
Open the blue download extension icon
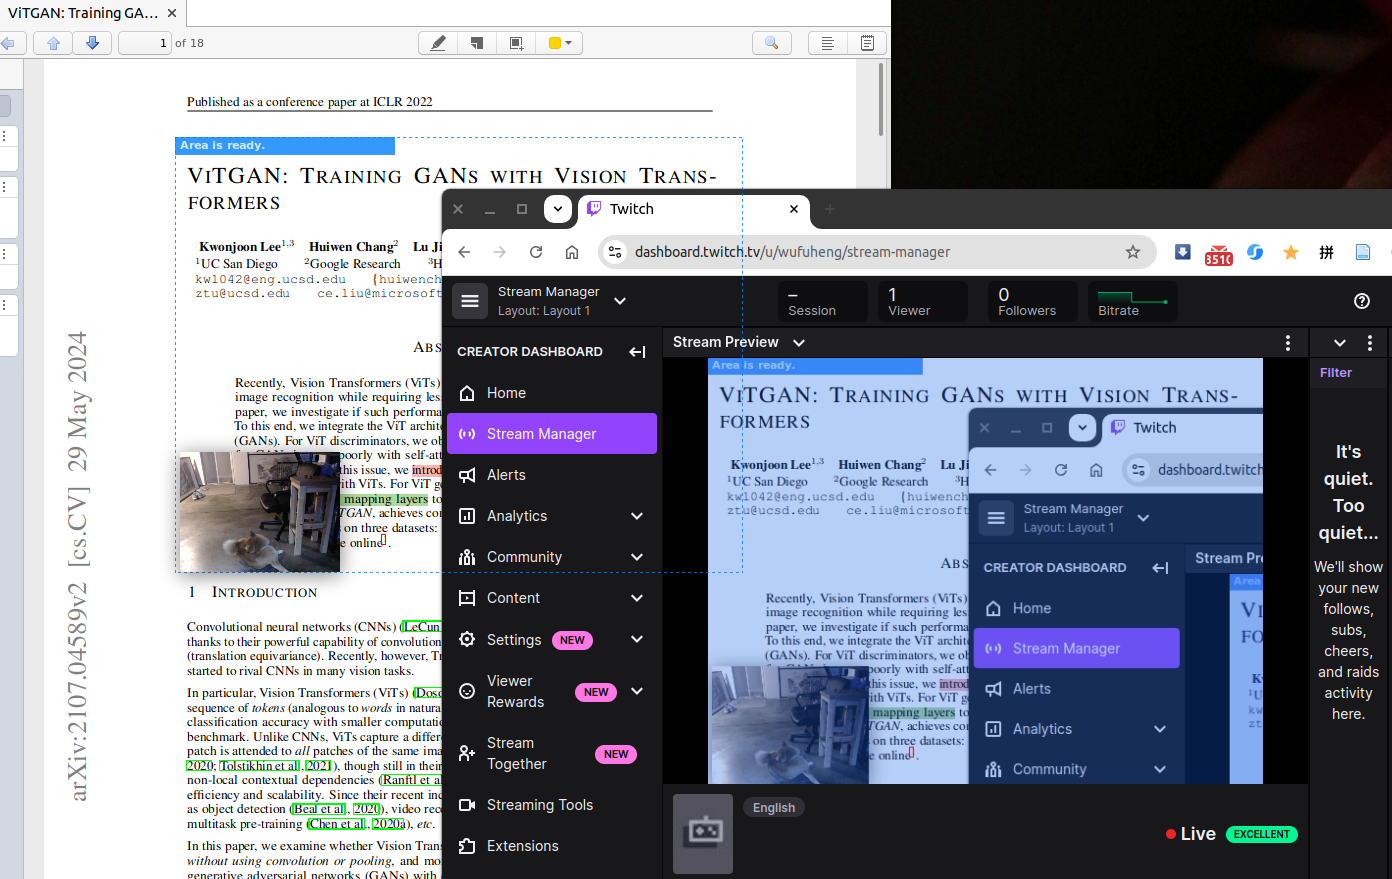(1182, 252)
